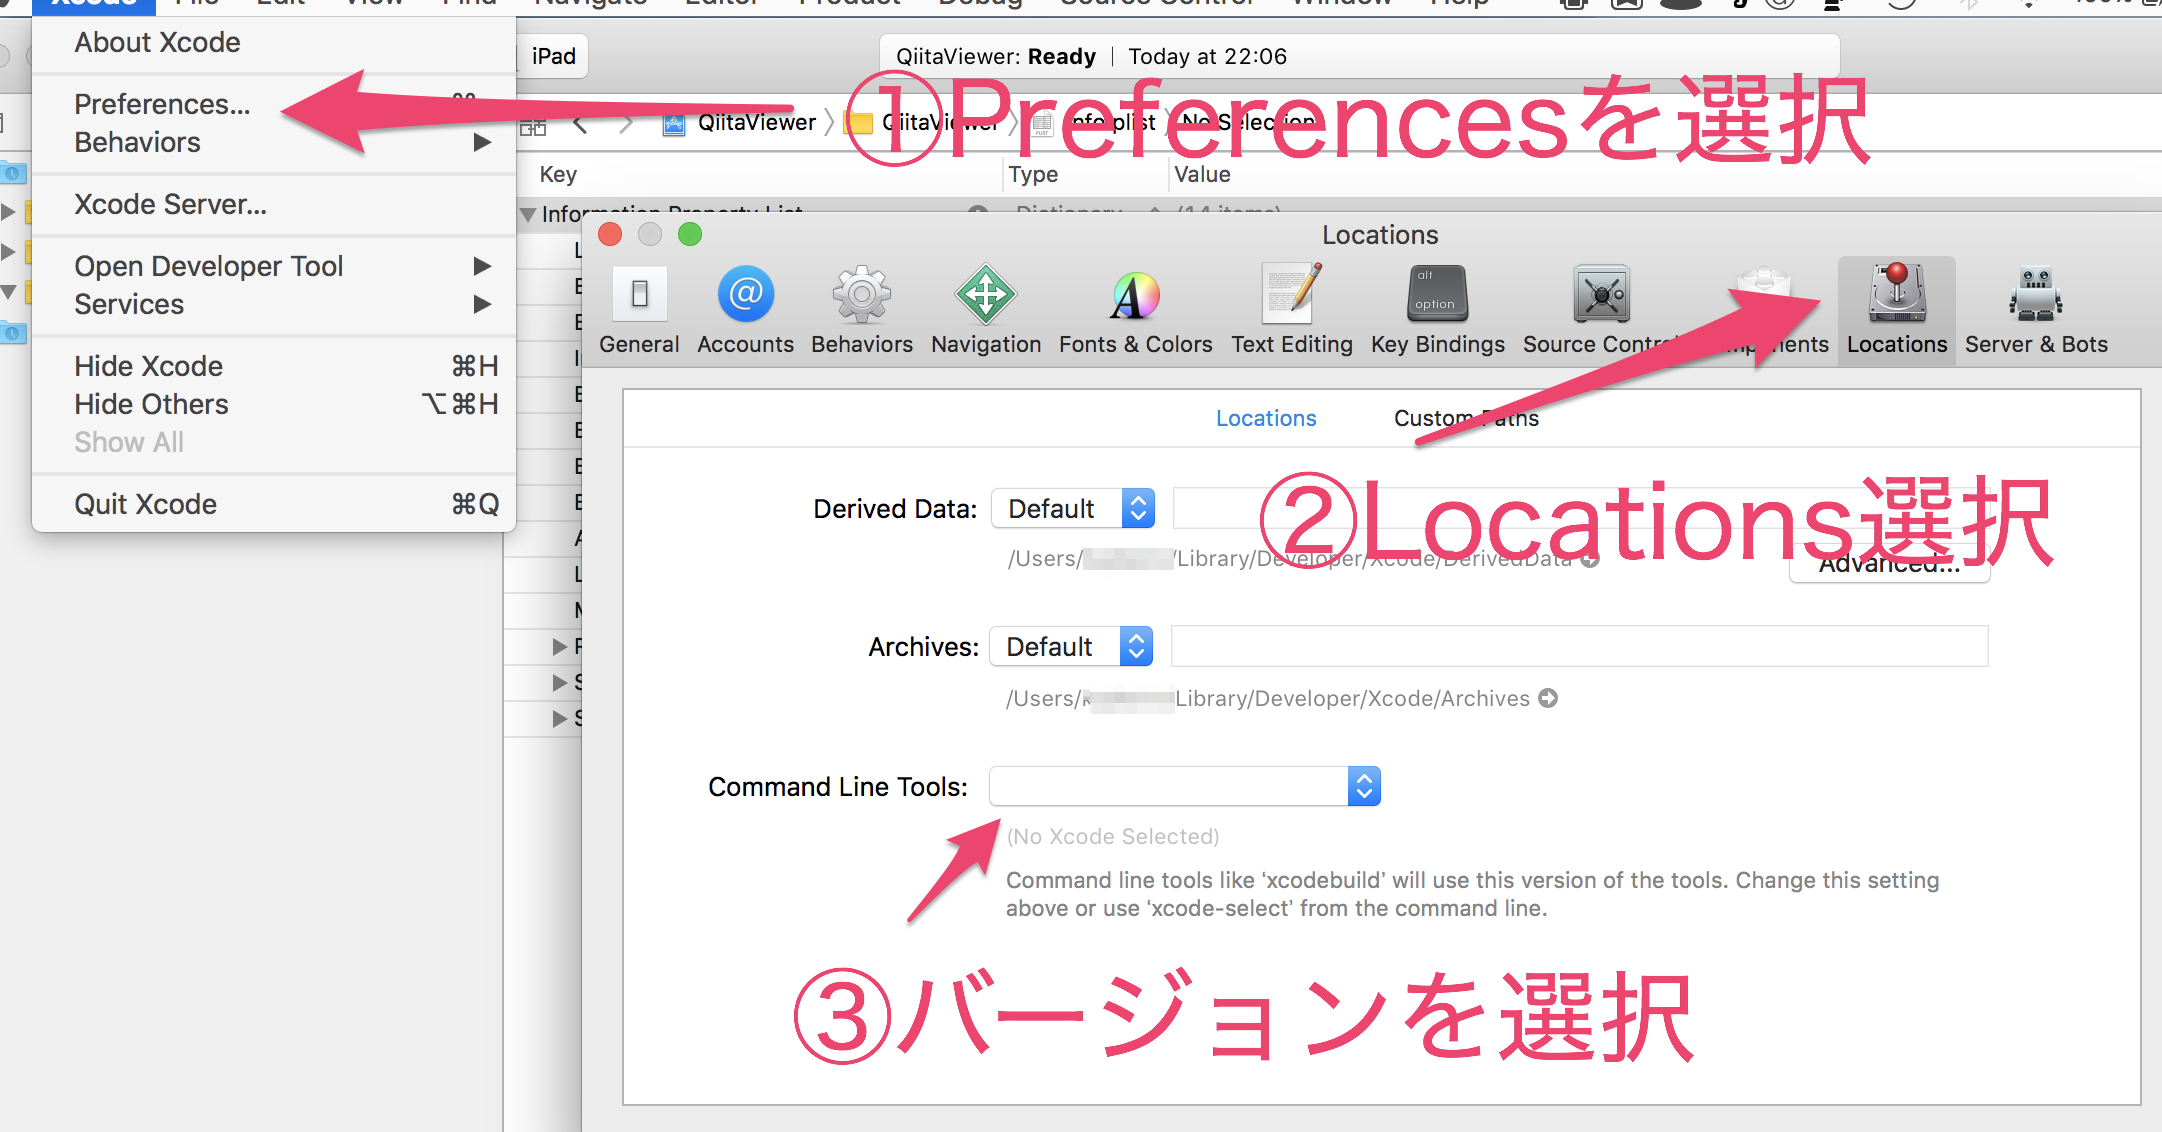Viewport: 2162px width, 1132px height.
Task: Reveal the Derived Data path in Finder
Action: (1590, 559)
